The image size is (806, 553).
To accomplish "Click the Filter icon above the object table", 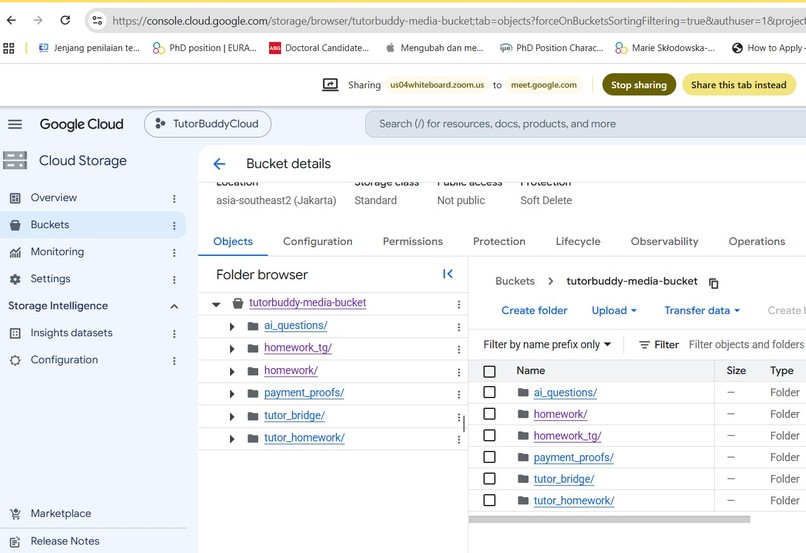I will [x=644, y=345].
